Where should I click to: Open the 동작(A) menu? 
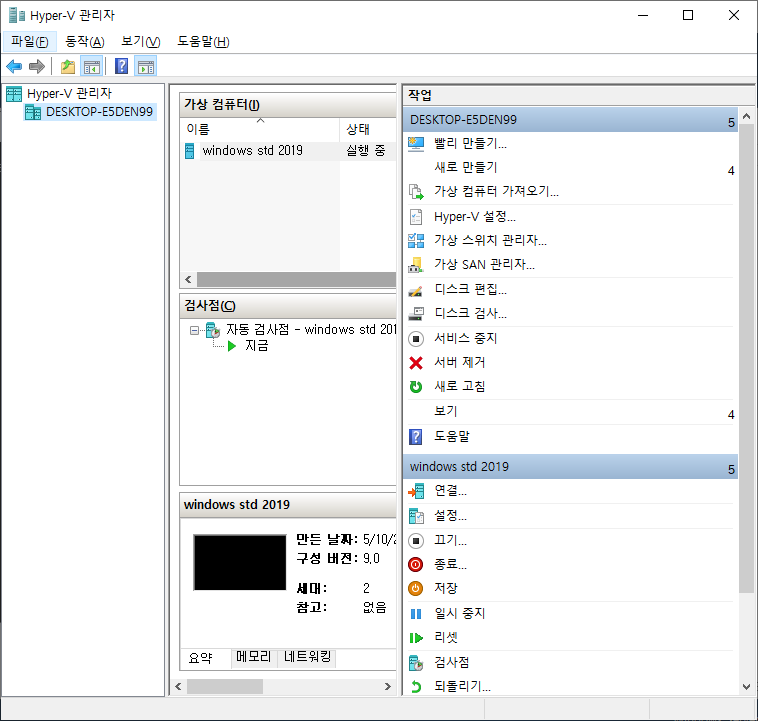(85, 42)
